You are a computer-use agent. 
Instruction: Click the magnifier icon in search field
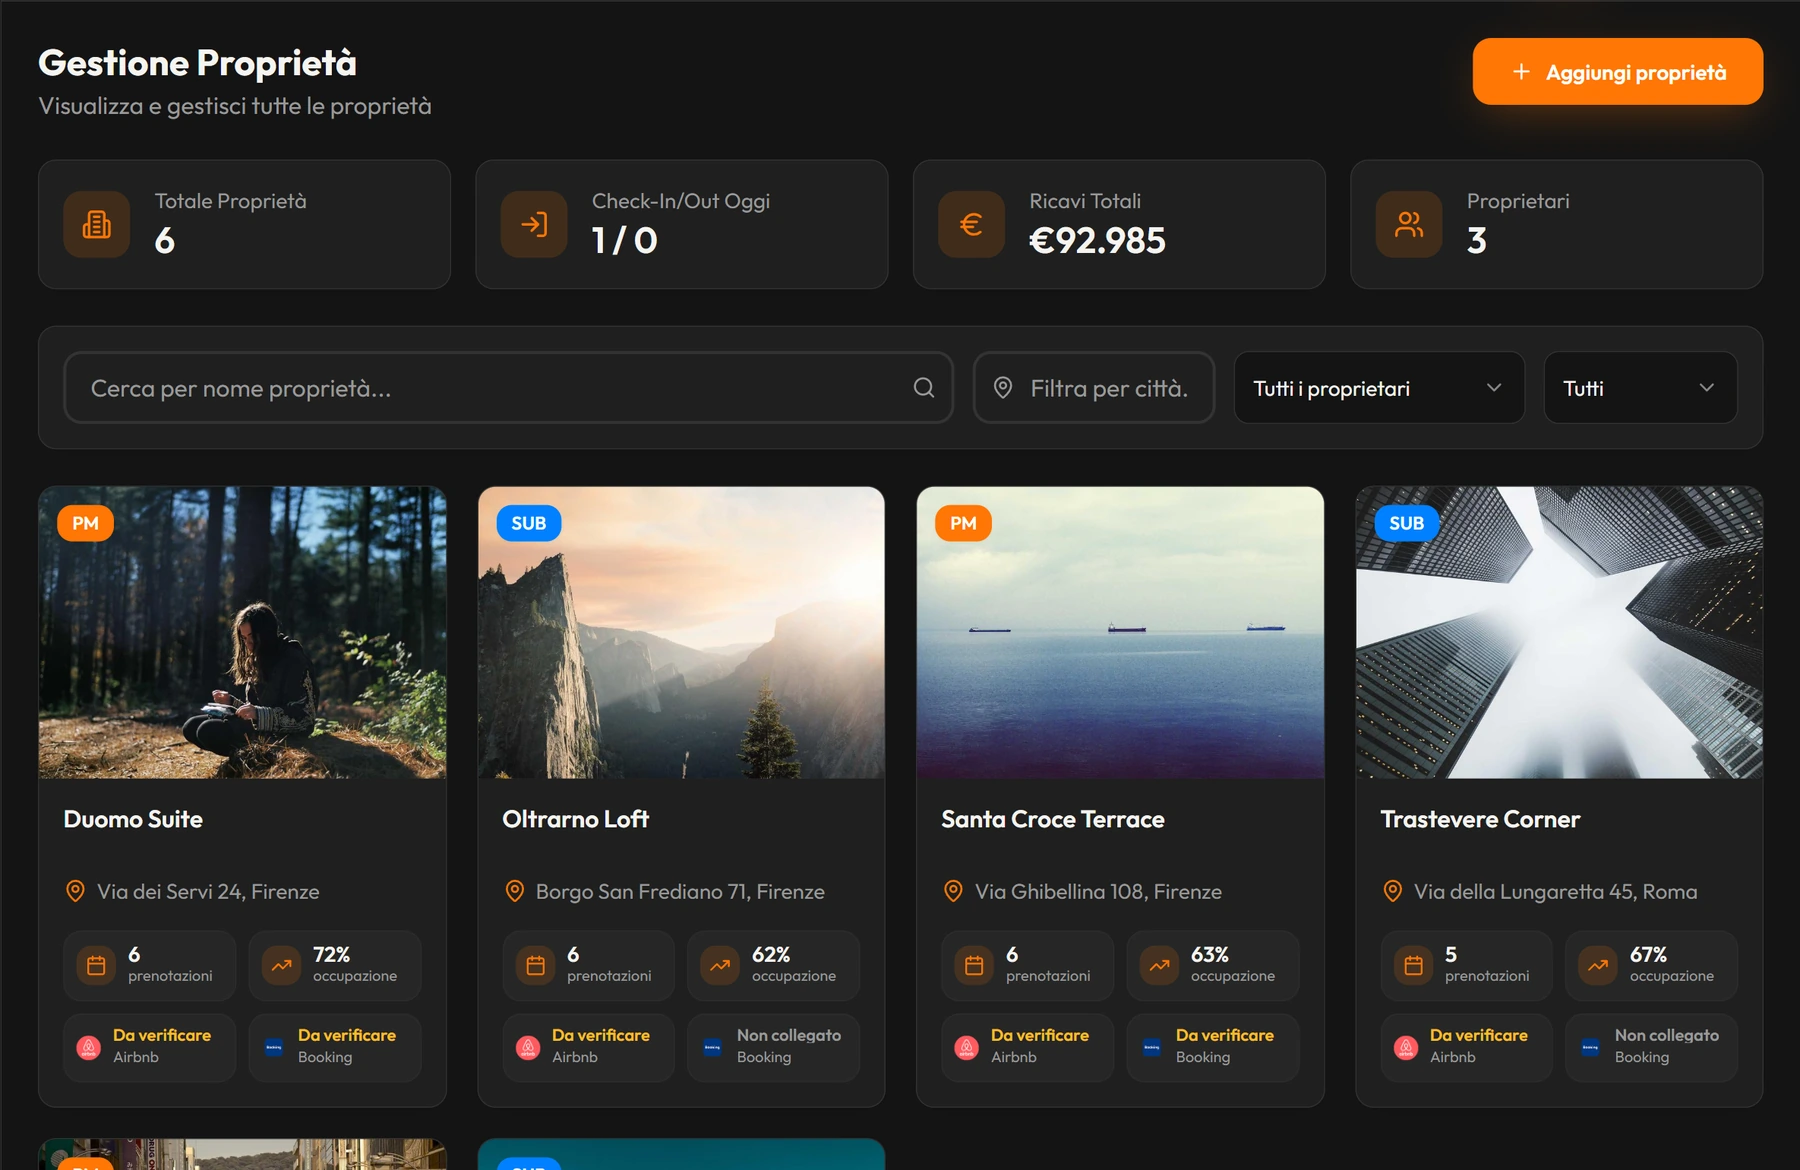point(924,388)
